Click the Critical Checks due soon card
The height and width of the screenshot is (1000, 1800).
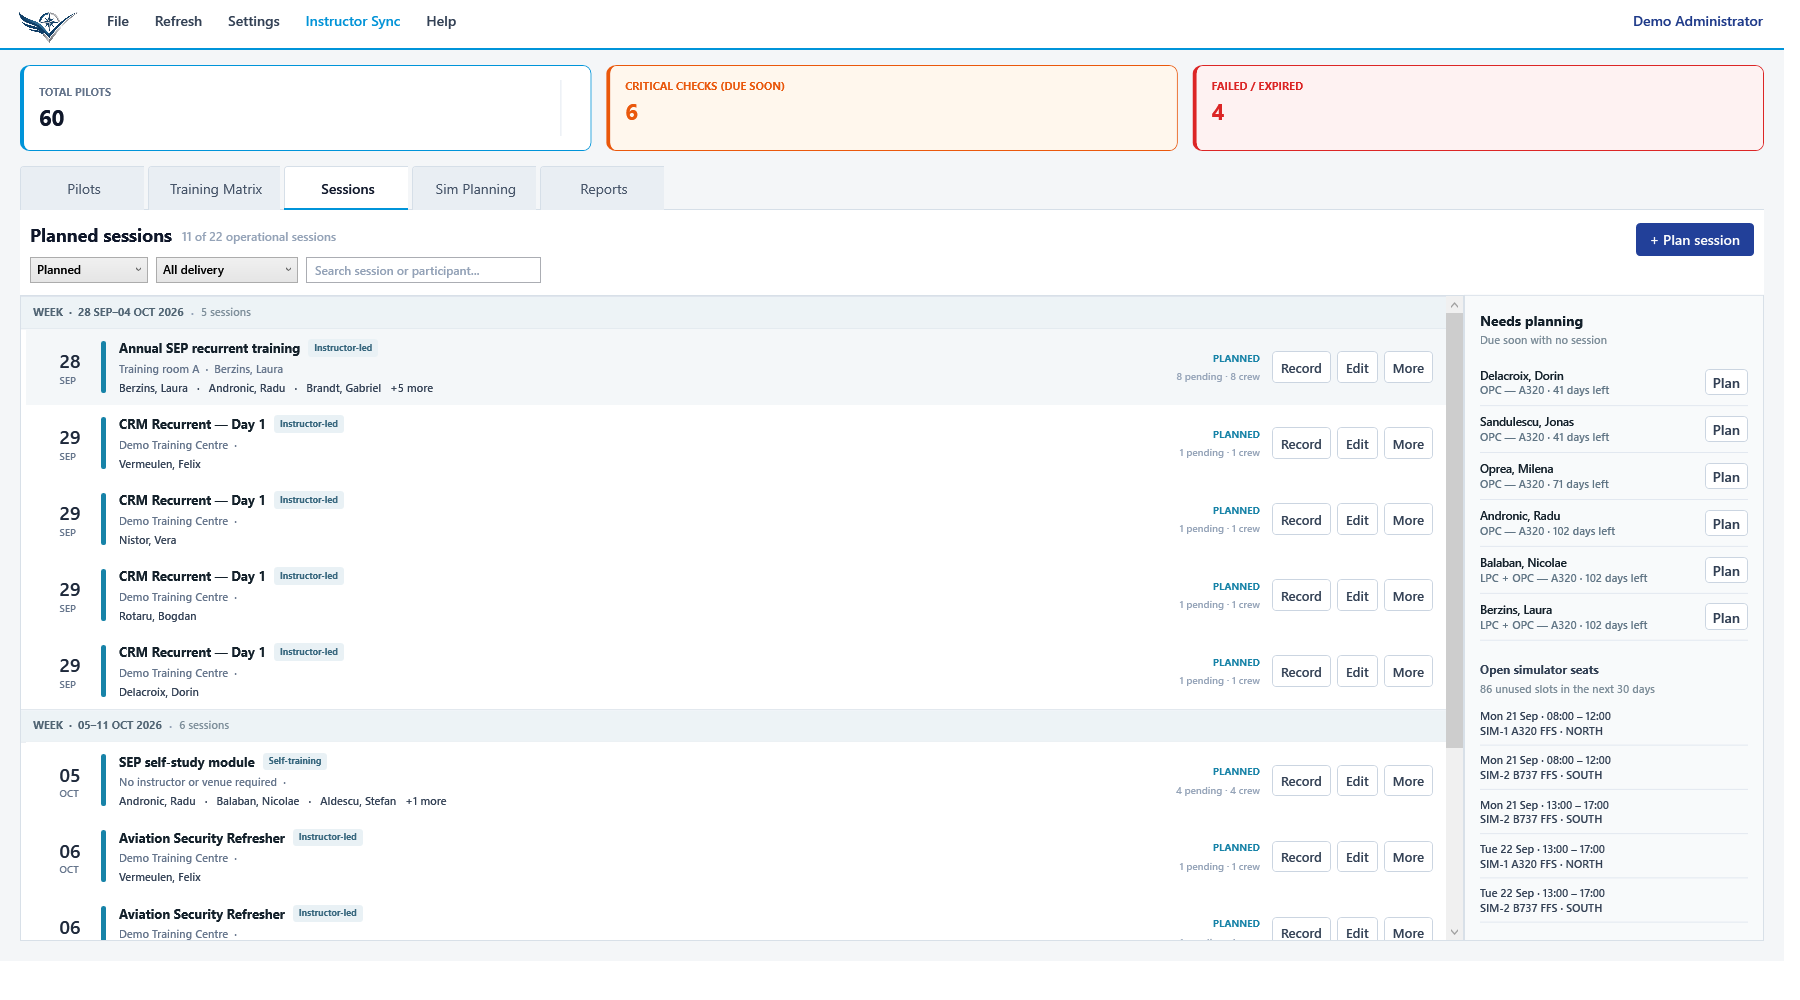tap(892, 108)
